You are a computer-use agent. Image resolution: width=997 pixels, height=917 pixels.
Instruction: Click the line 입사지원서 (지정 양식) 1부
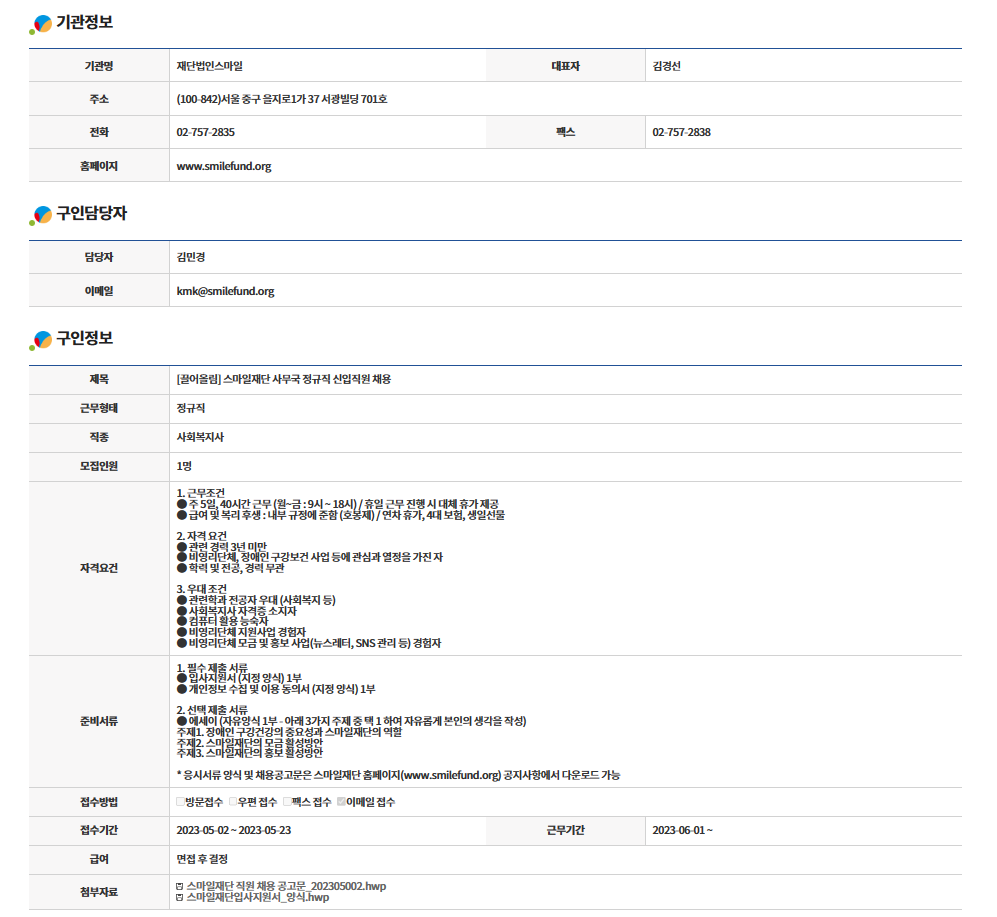[239, 679]
